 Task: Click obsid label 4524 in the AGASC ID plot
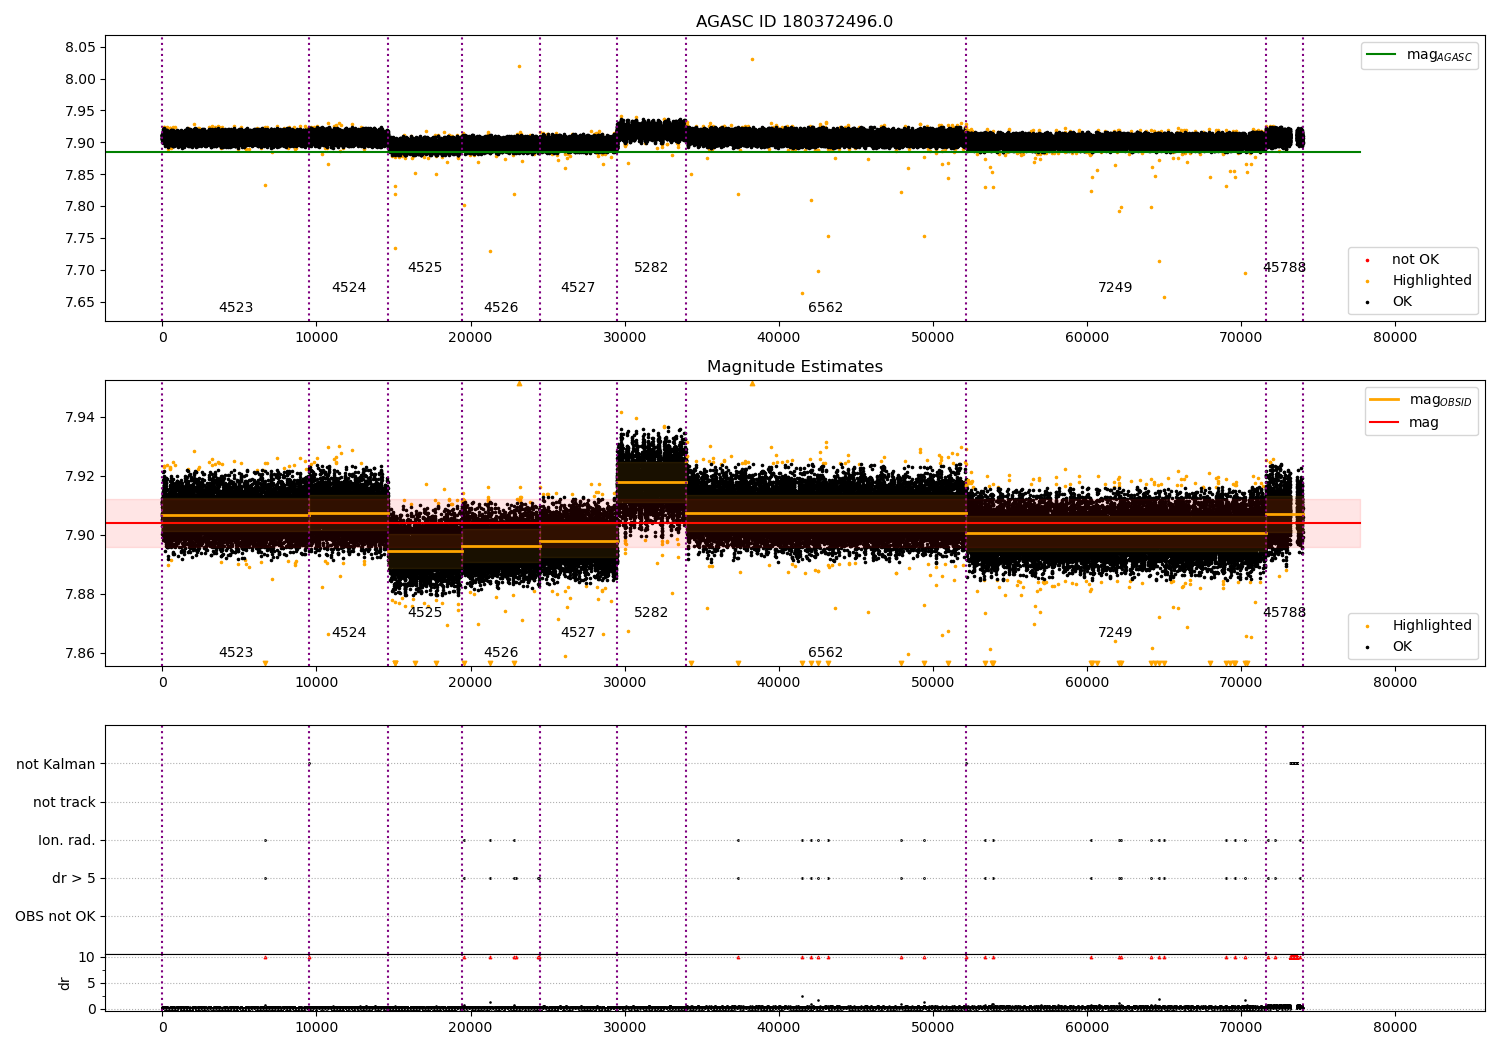[x=349, y=288]
